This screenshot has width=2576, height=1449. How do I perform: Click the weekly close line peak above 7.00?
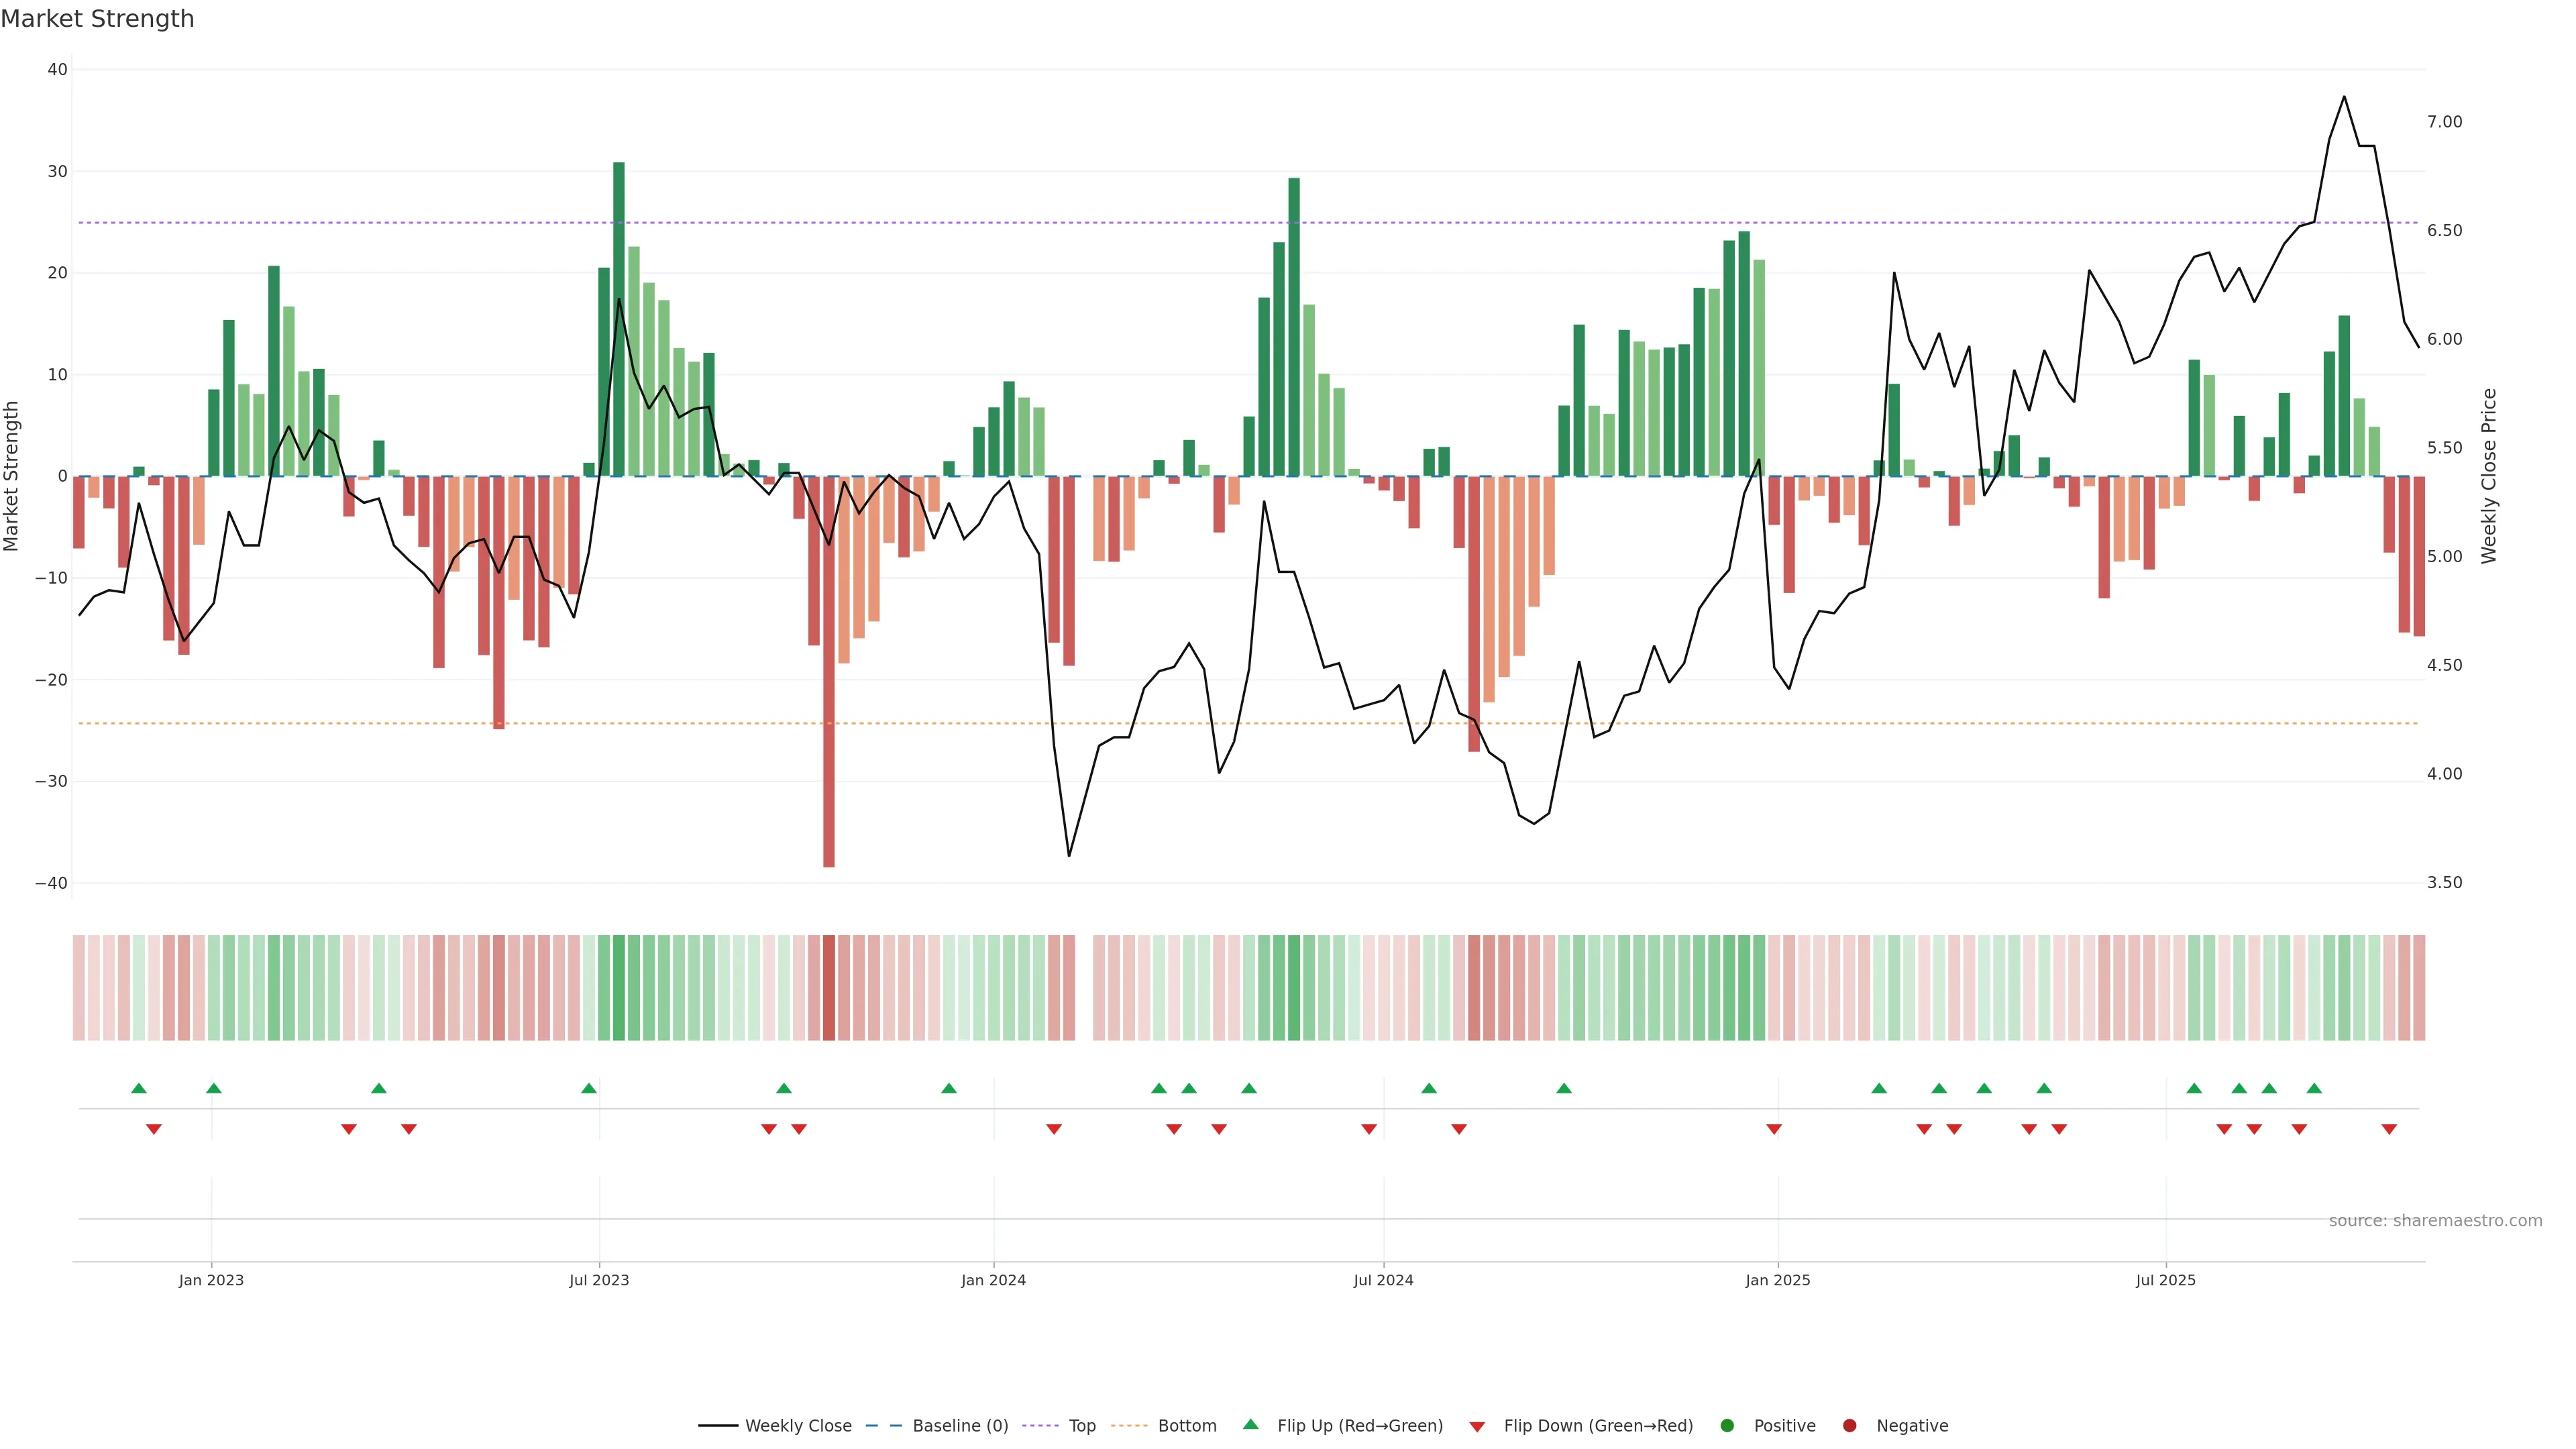pos(2344,97)
